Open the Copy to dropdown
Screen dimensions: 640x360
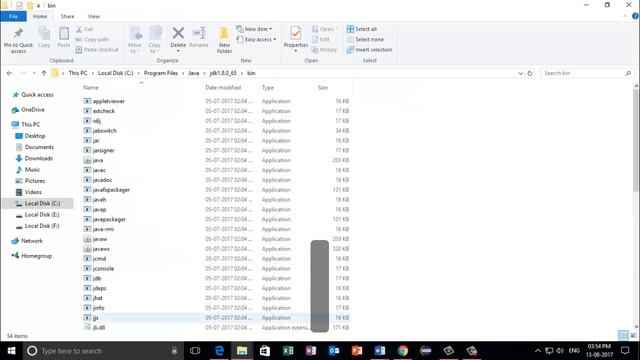(155, 40)
